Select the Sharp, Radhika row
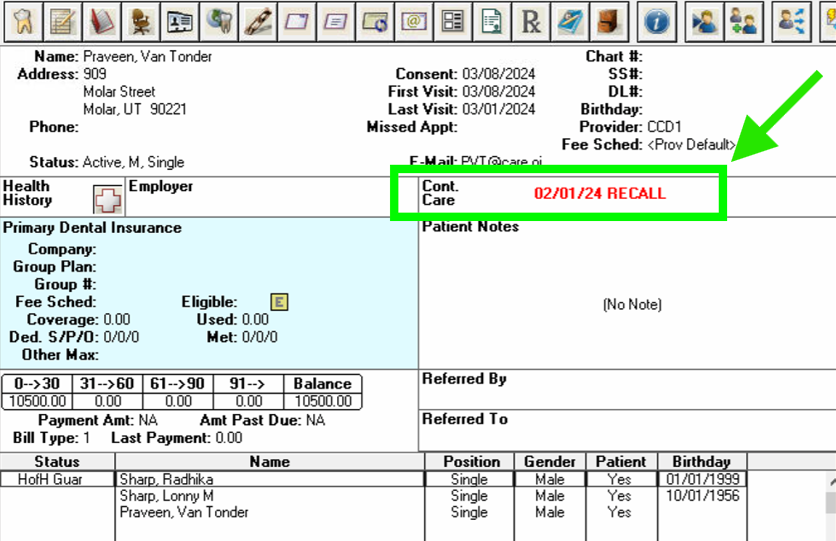Image resolution: width=836 pixels, height=541 pixels. (373, 479)
